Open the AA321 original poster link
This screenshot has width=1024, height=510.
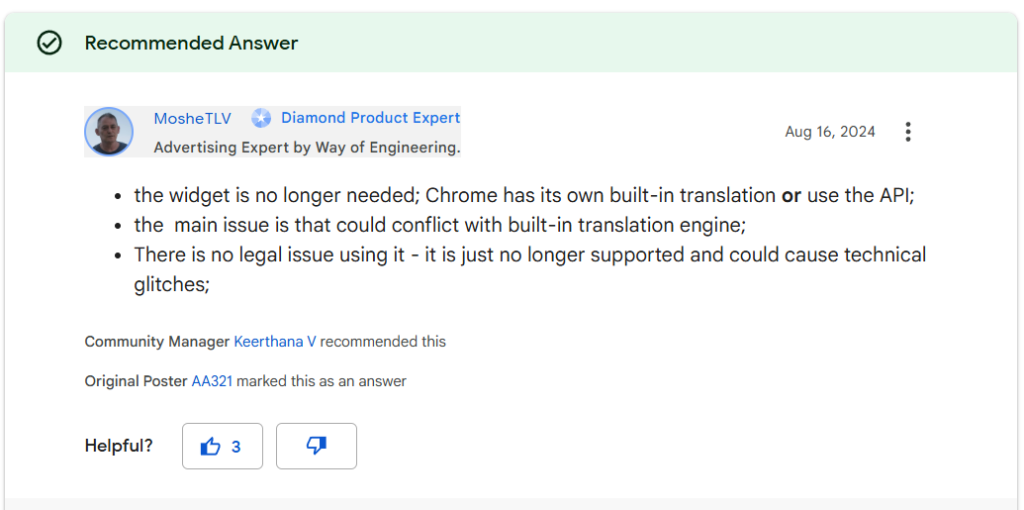(x=212, y=381)
